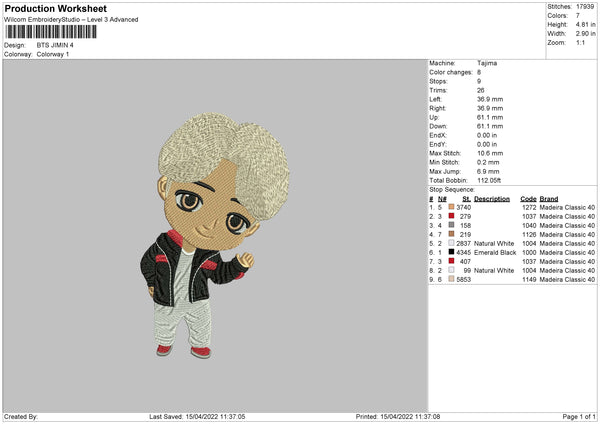Image resolution: width=600 pixels, height=424 pixels.
Task: Click the Brand column header
Action: [549, 199]
